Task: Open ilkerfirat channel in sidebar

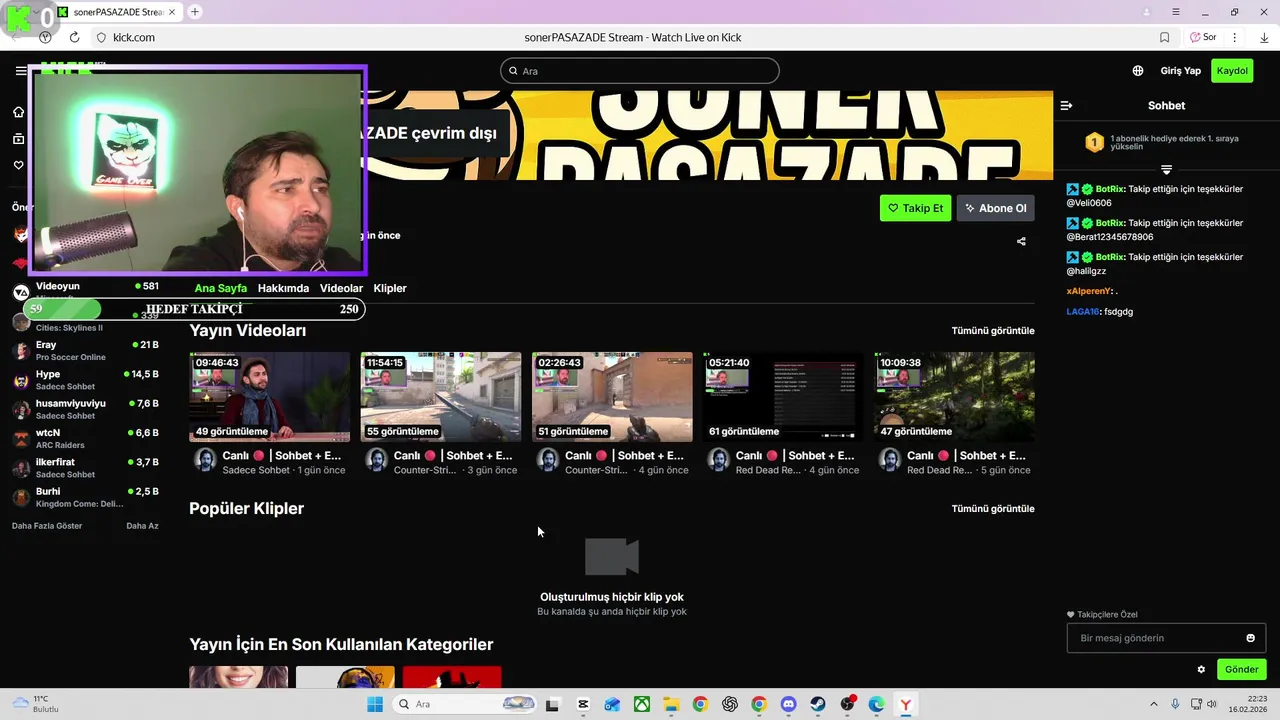Action: click(85, 468)
